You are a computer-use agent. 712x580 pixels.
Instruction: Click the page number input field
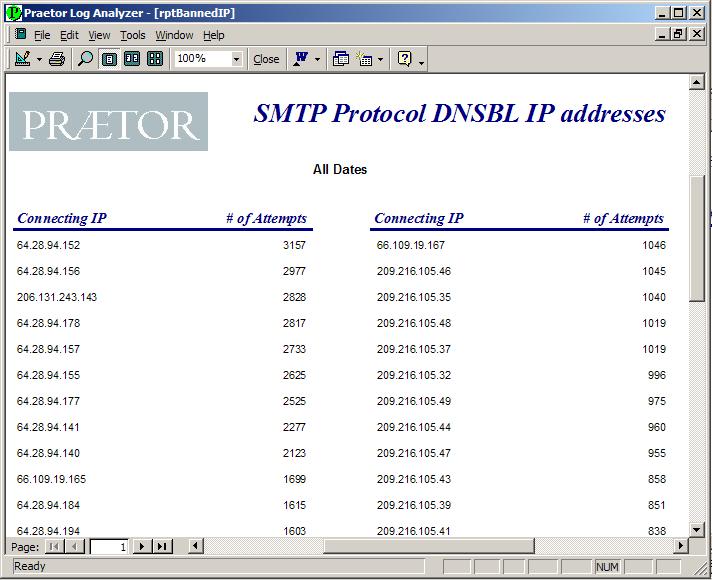click(x=109, y=546)
